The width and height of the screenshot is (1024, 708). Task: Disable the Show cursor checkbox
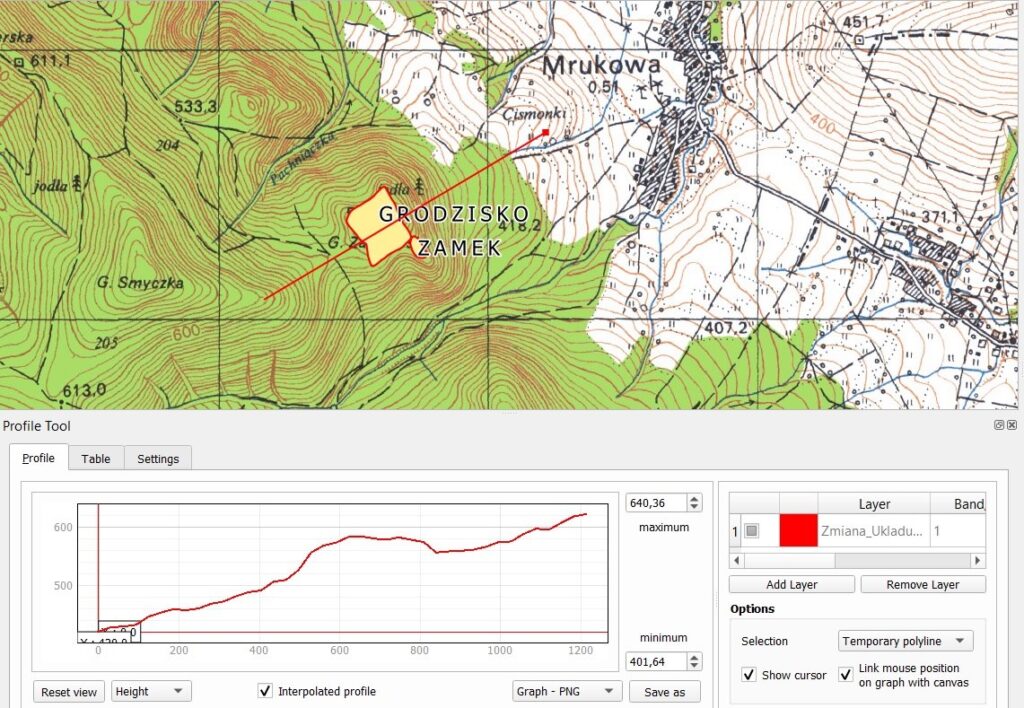[x=749, y=675]
